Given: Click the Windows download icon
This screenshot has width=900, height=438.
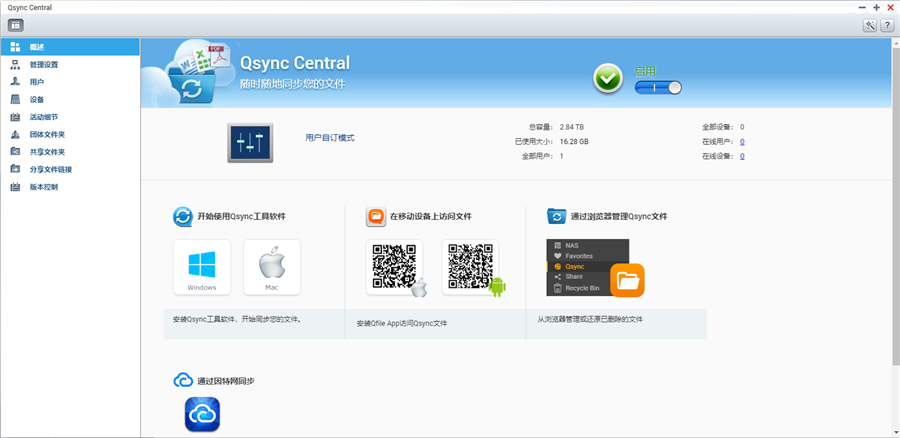Looking at the screenshot, I should (202, 267).
